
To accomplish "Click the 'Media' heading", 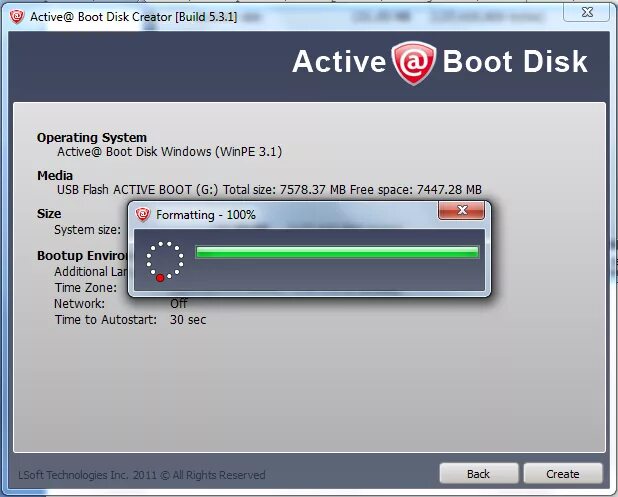I will (55, 175).
